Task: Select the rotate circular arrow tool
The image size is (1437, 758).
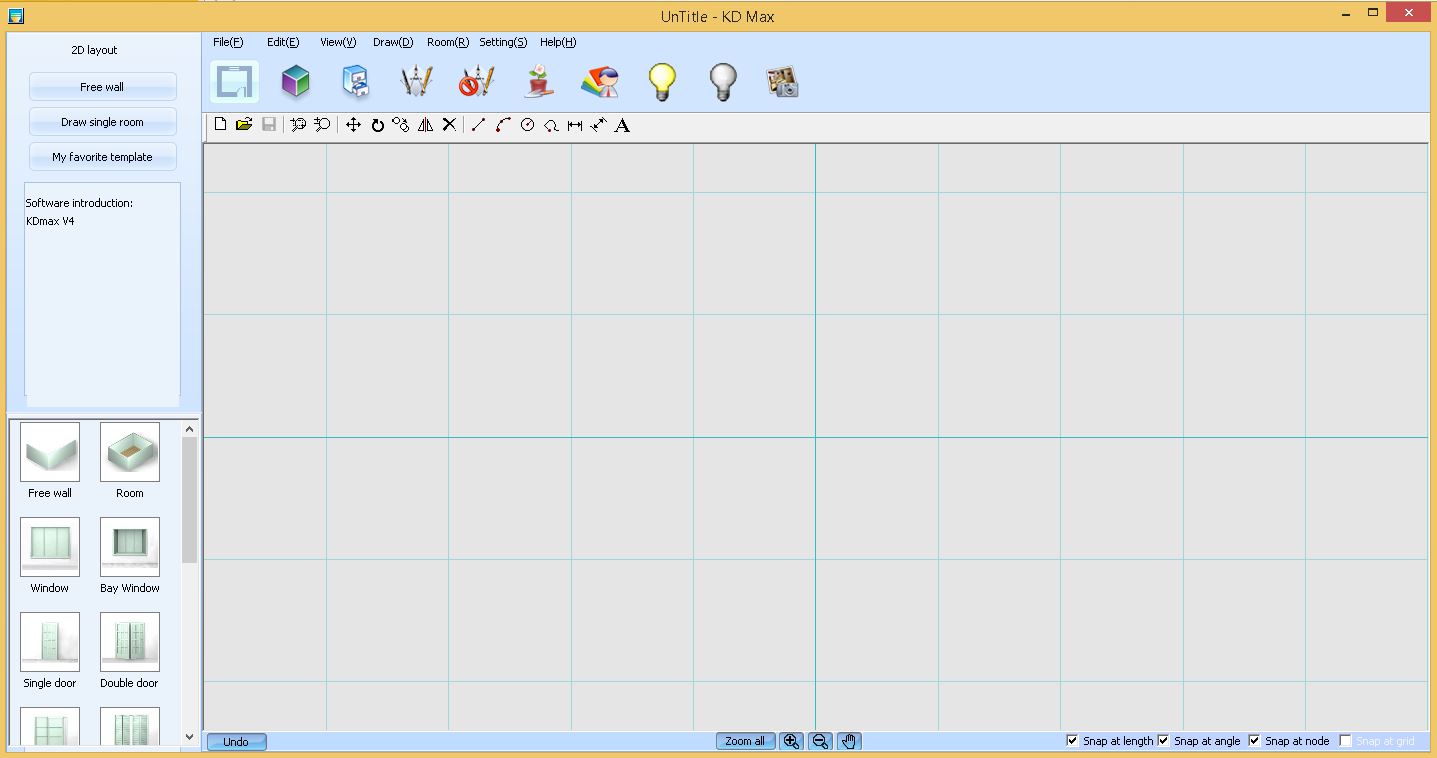Action: click(378, 125)
